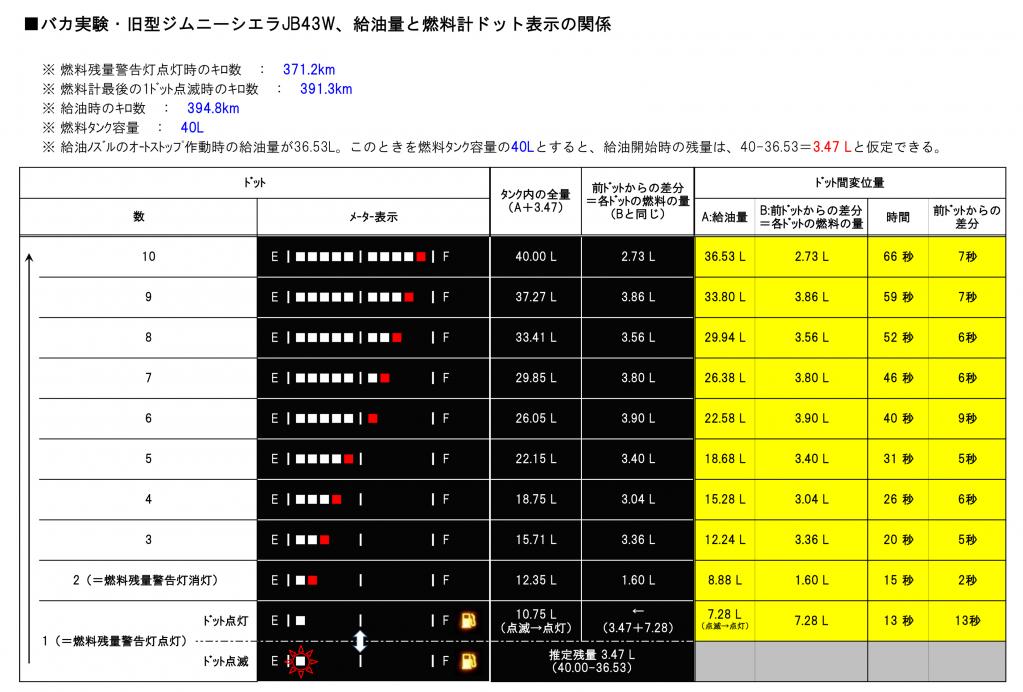Click the 10.75 L (点滅→点灯) cell
1023x692 pixels.
pyautogui.click(x=536, y=621)
